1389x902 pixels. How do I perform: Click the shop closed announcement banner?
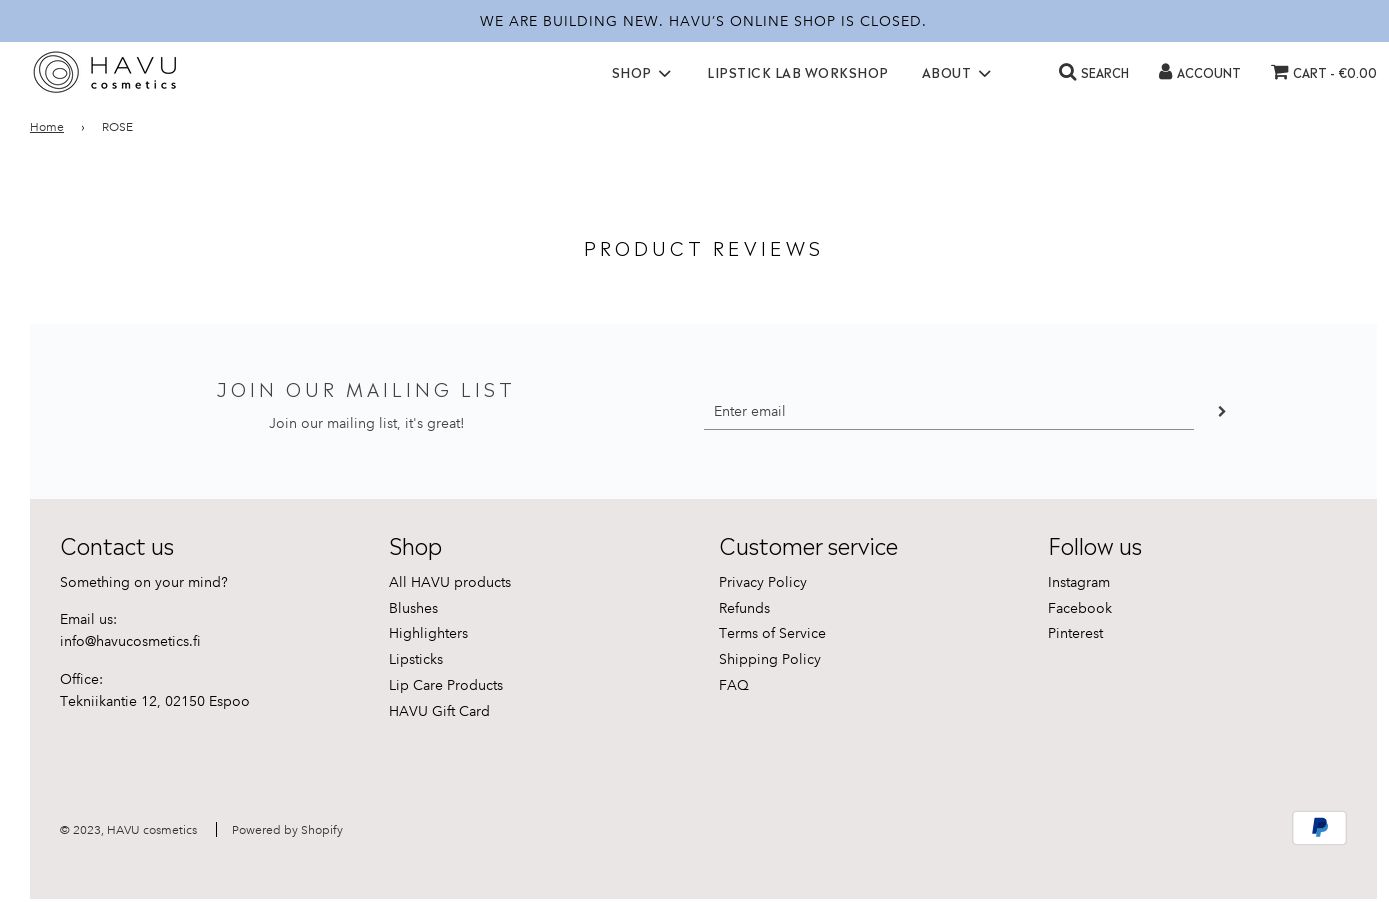[694, 21]
